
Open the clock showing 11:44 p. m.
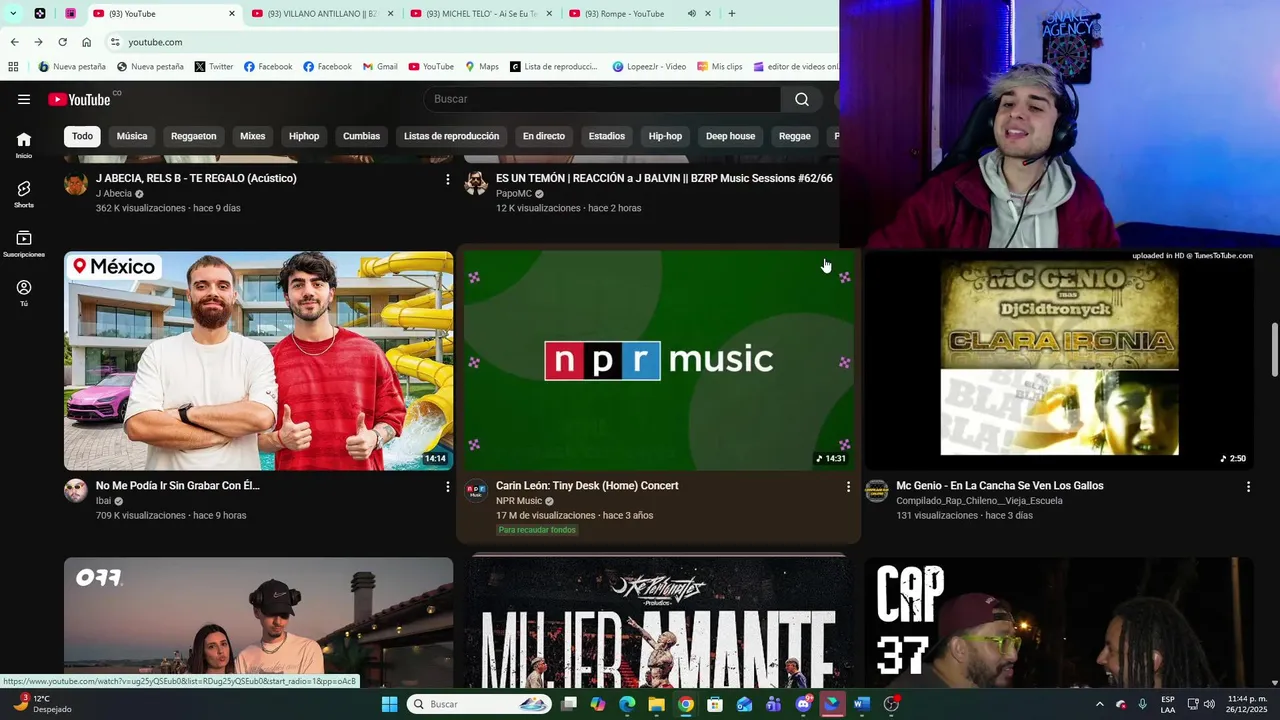[1247, 698]
